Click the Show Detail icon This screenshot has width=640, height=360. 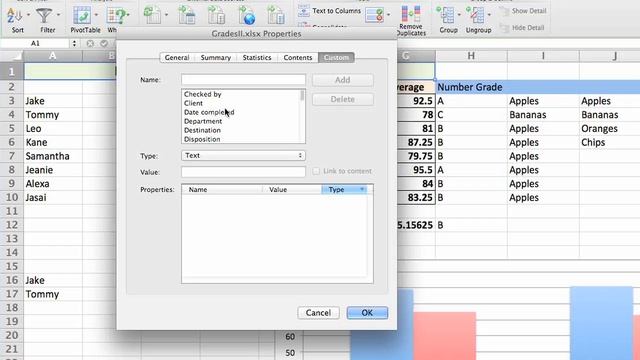pyautogui.click(x=504, y=11)
